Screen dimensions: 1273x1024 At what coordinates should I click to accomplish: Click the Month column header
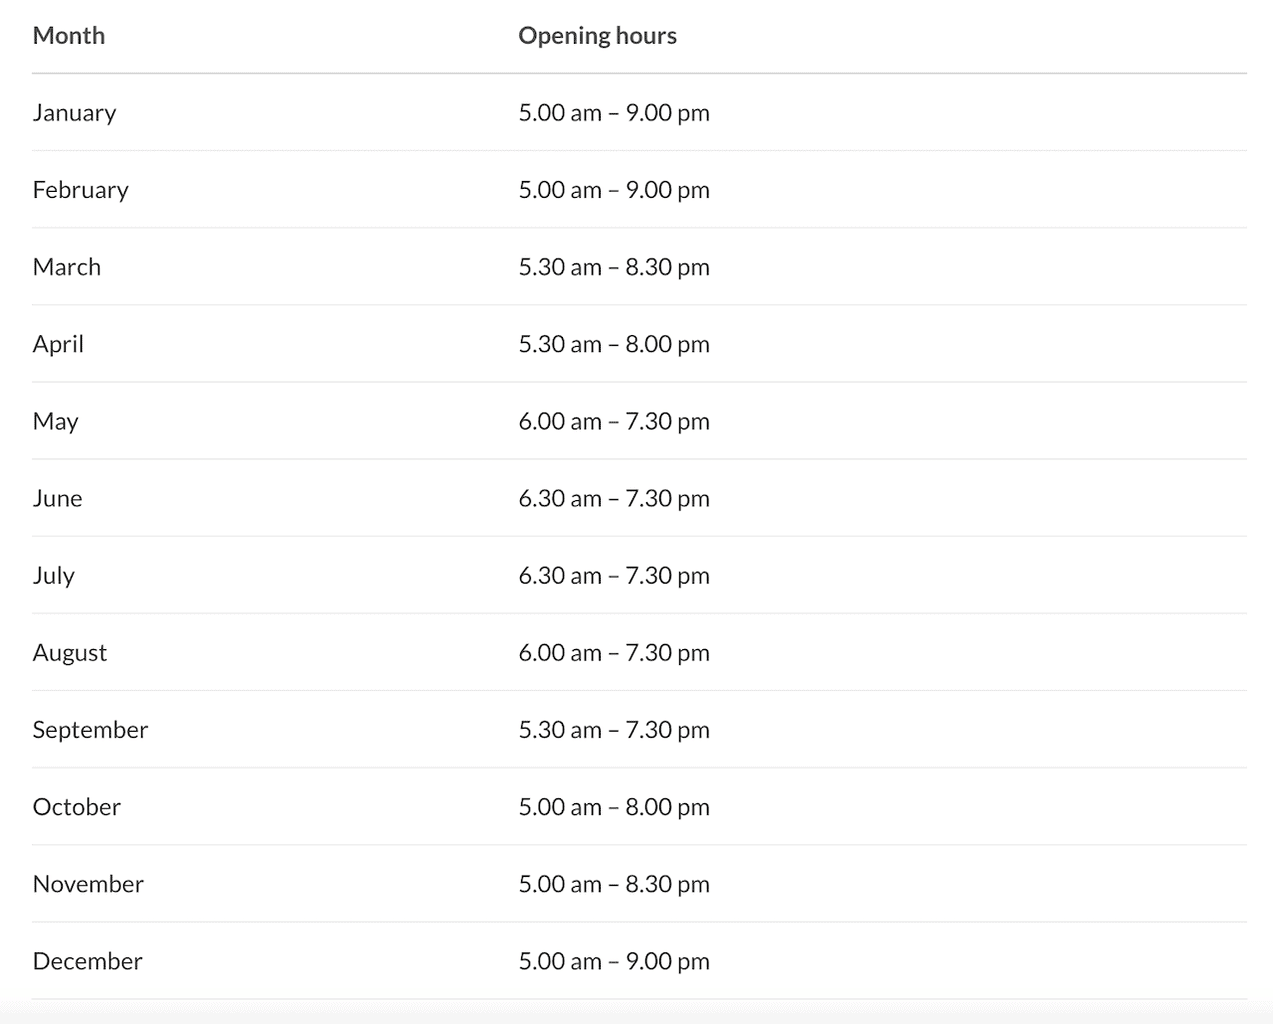click(69, 36)
